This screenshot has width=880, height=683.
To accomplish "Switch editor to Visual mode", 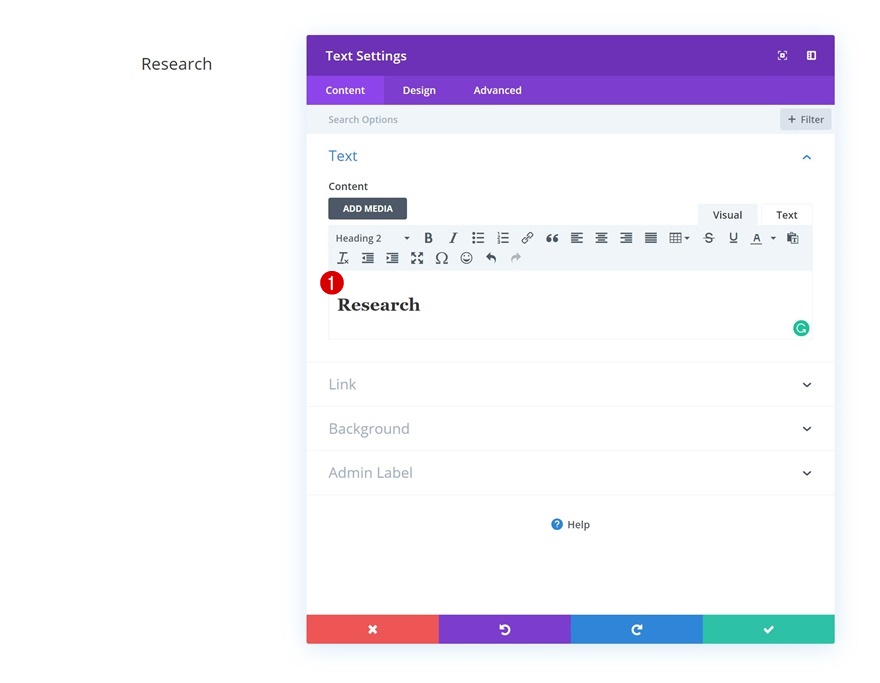I will 727,215.
